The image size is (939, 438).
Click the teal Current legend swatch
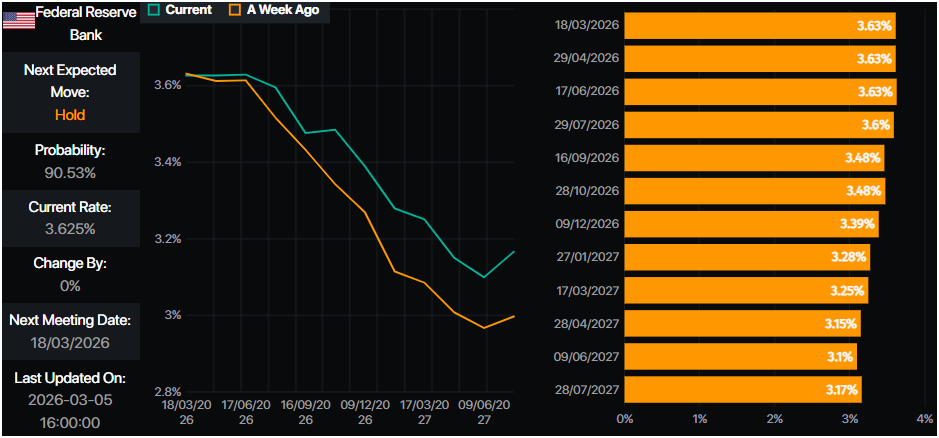pyautogui.click(x=154, y=10)
